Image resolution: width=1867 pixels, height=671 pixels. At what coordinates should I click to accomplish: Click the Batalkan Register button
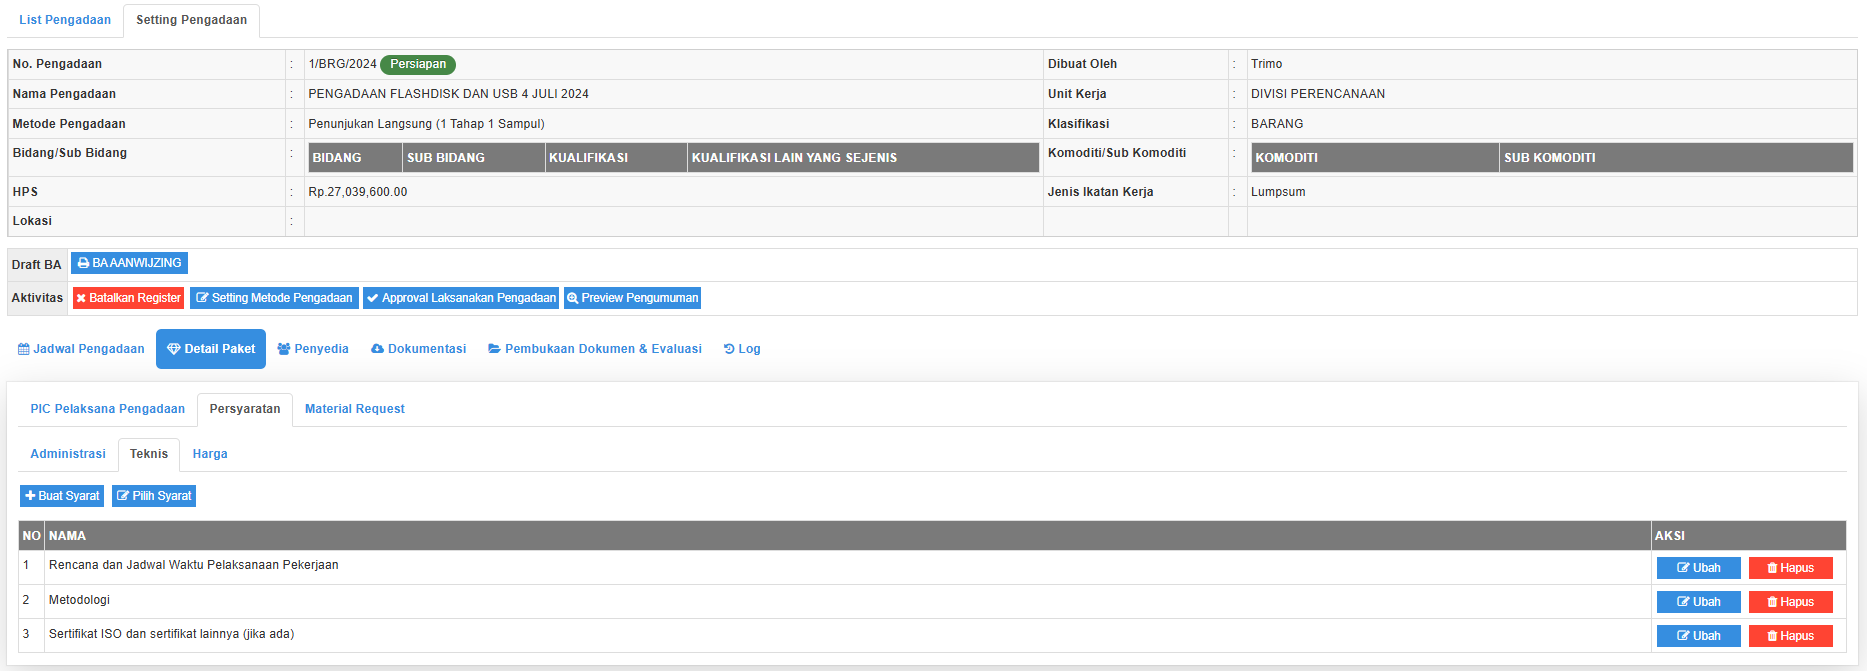click(128, 298)
